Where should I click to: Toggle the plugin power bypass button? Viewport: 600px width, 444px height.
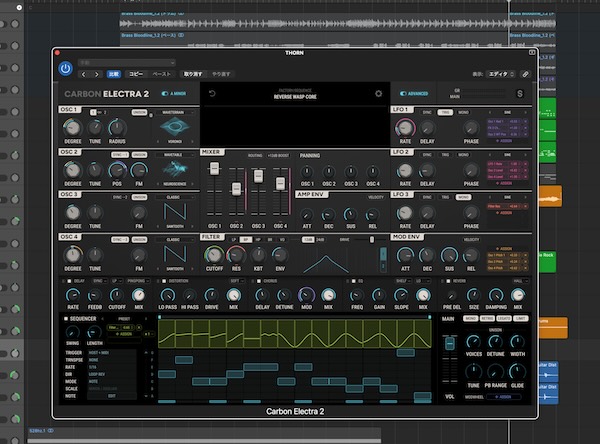click(x=65, y=69)
